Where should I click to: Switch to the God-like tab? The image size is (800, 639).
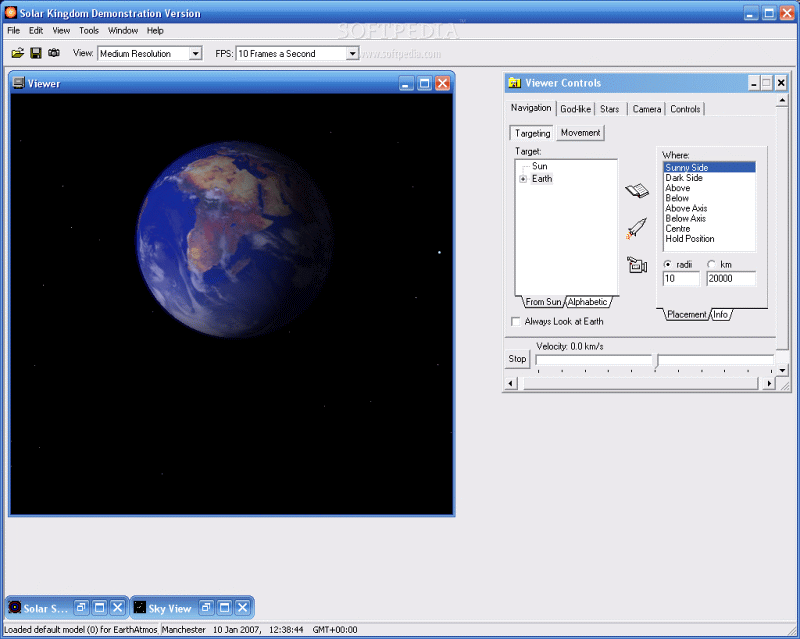coord(576,109)
